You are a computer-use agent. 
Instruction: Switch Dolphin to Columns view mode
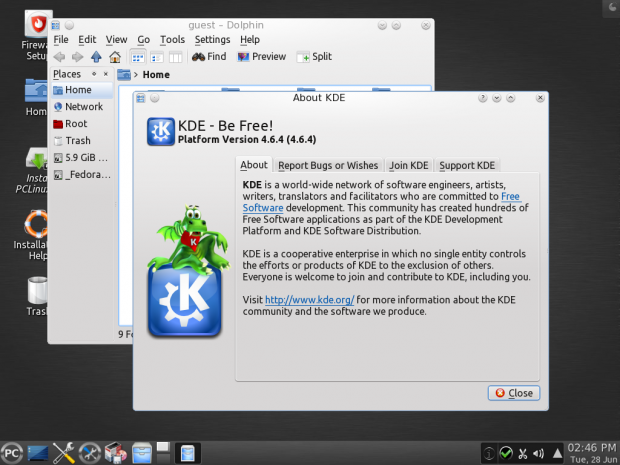176,57
